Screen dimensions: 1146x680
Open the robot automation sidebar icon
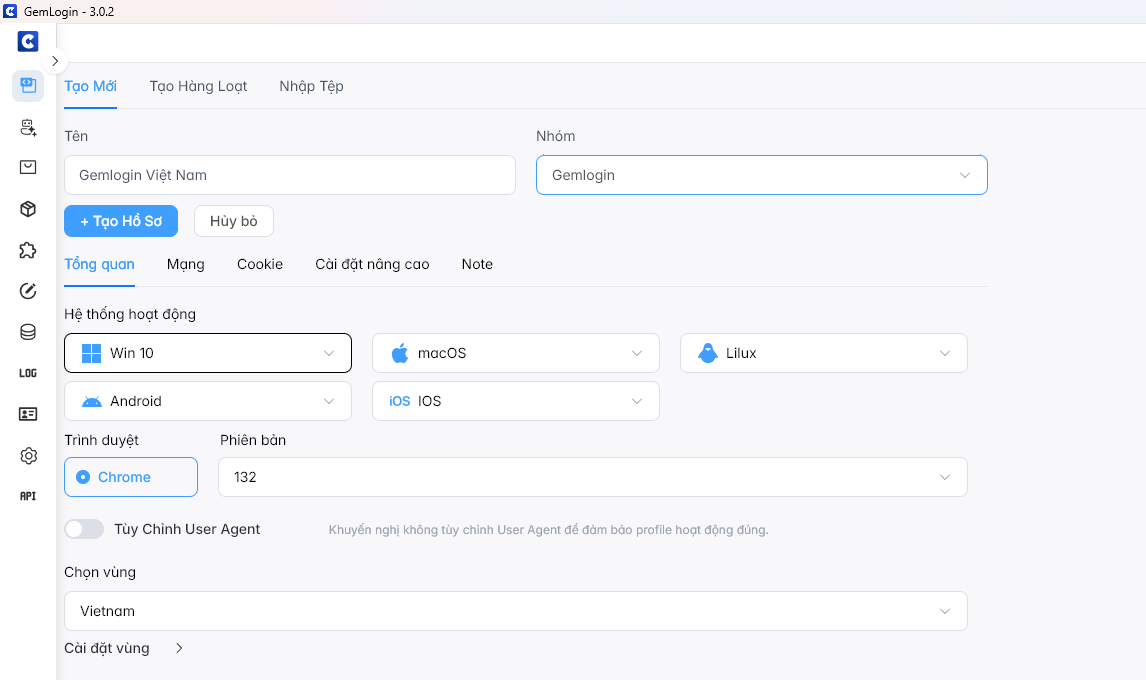coord(28,127)
